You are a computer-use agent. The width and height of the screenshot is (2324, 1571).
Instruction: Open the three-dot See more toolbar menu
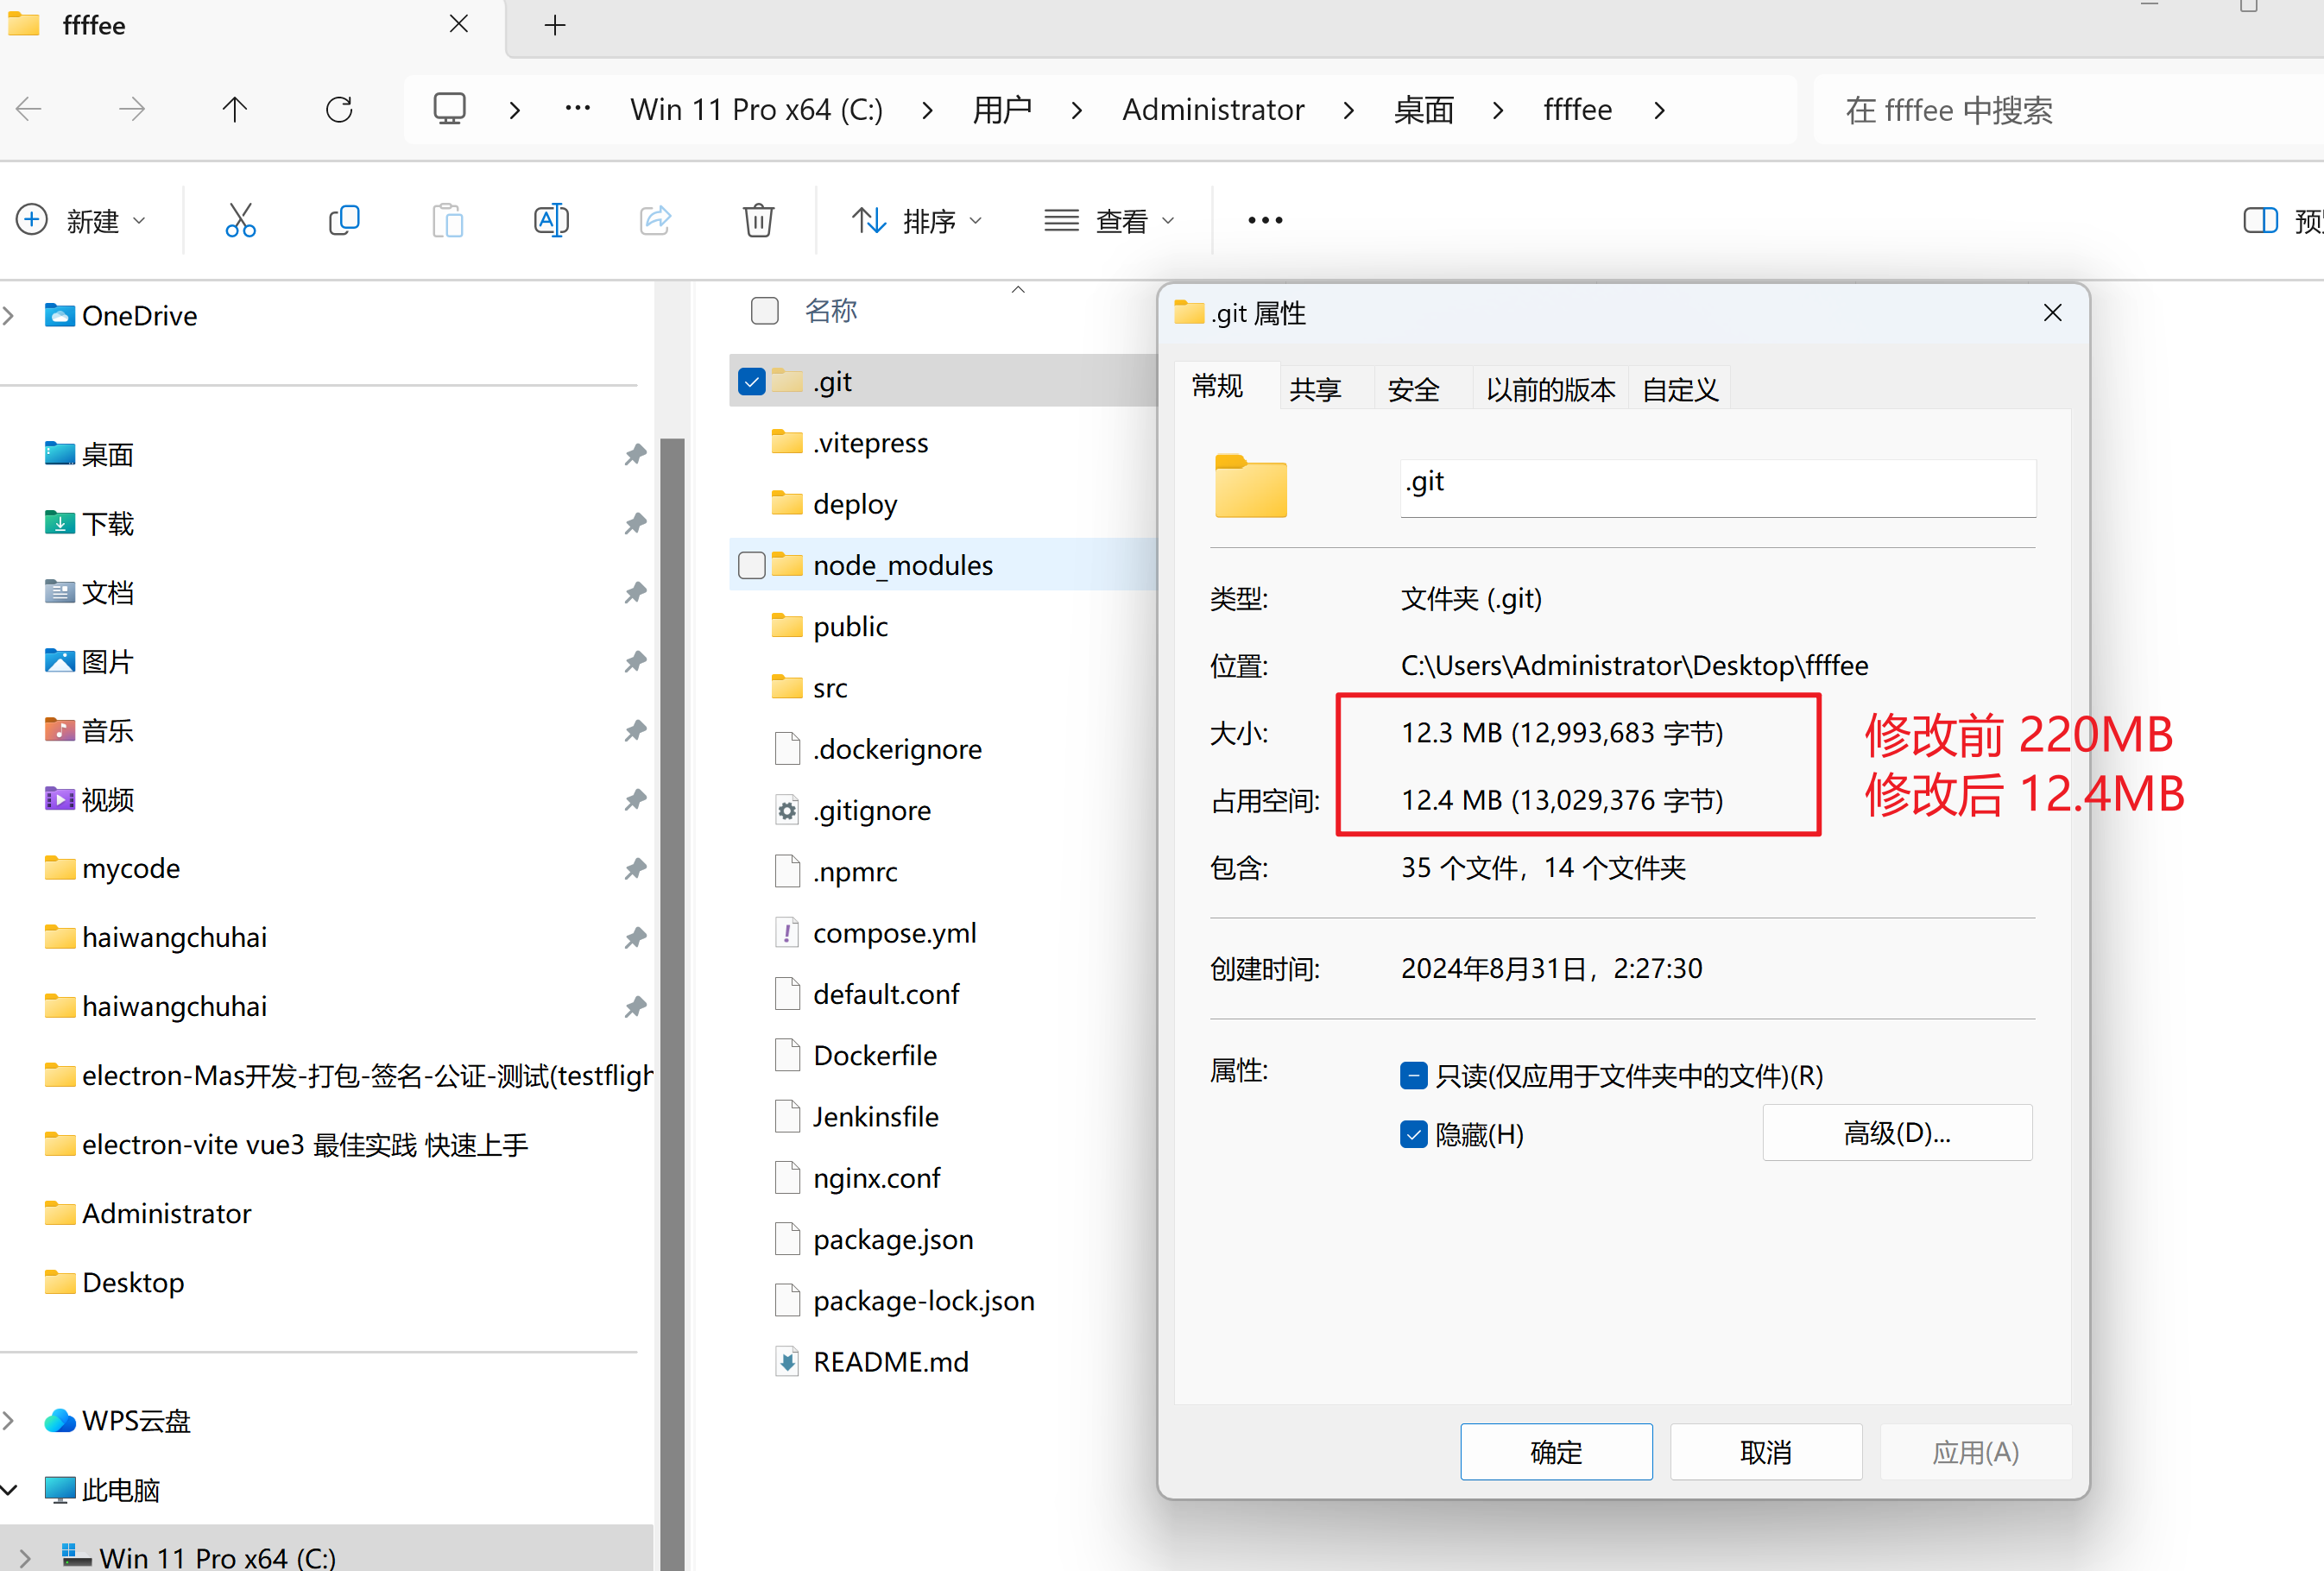[1265, 220]
